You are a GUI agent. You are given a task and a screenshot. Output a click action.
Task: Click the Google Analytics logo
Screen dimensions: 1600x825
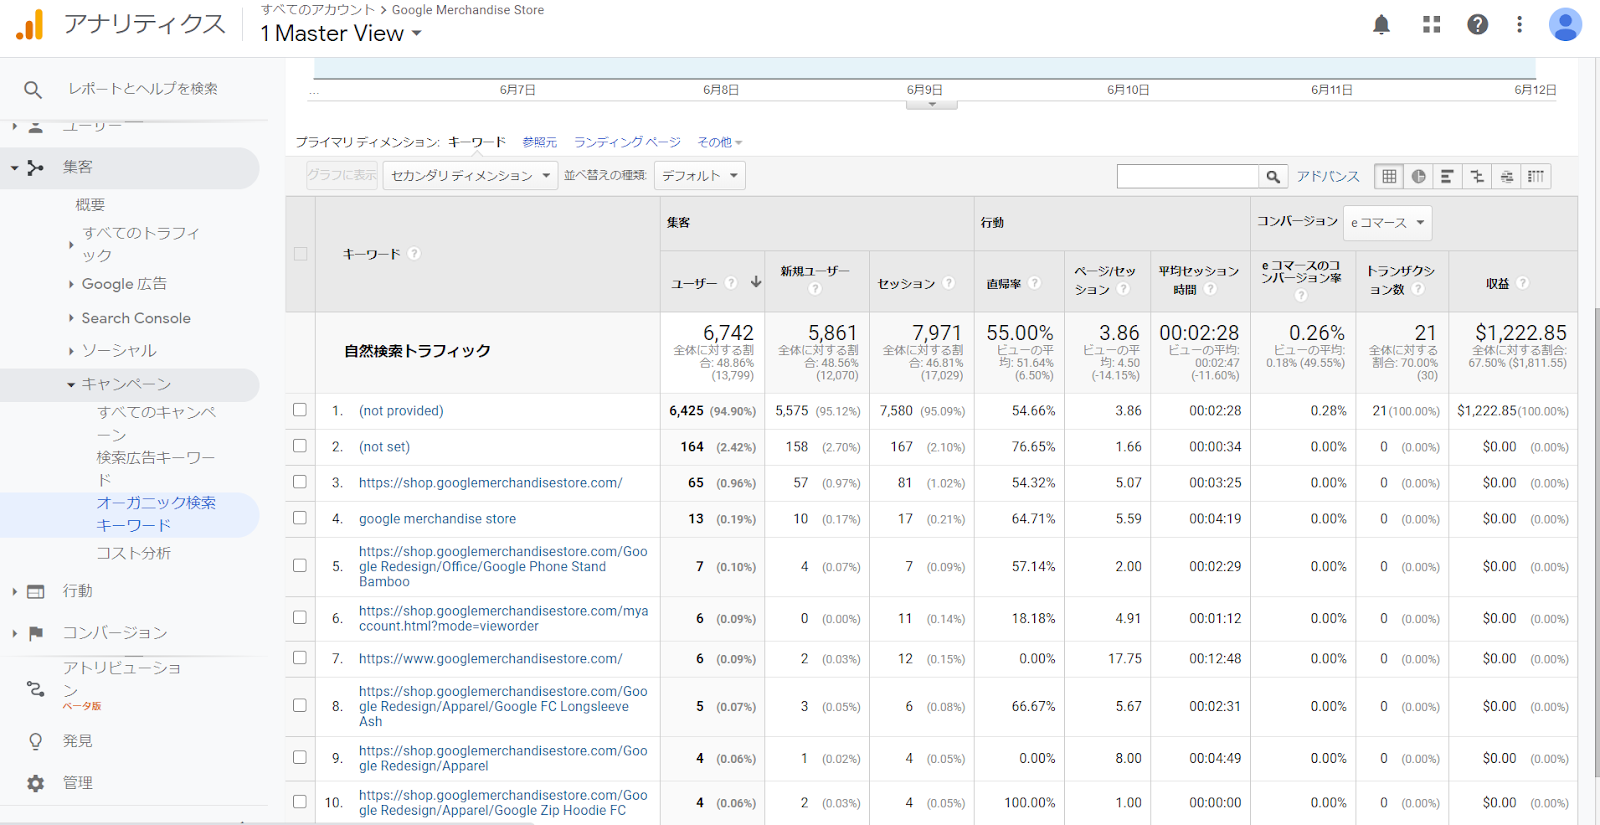pyautogui.click(x=30, y=24)
